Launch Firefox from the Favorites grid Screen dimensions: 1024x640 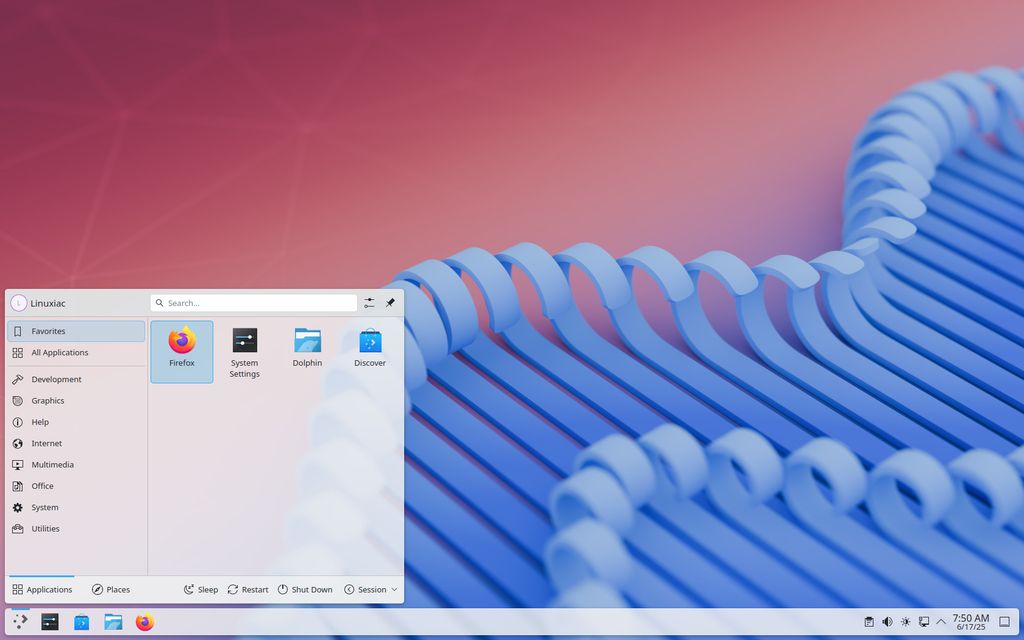coord(182,351)
